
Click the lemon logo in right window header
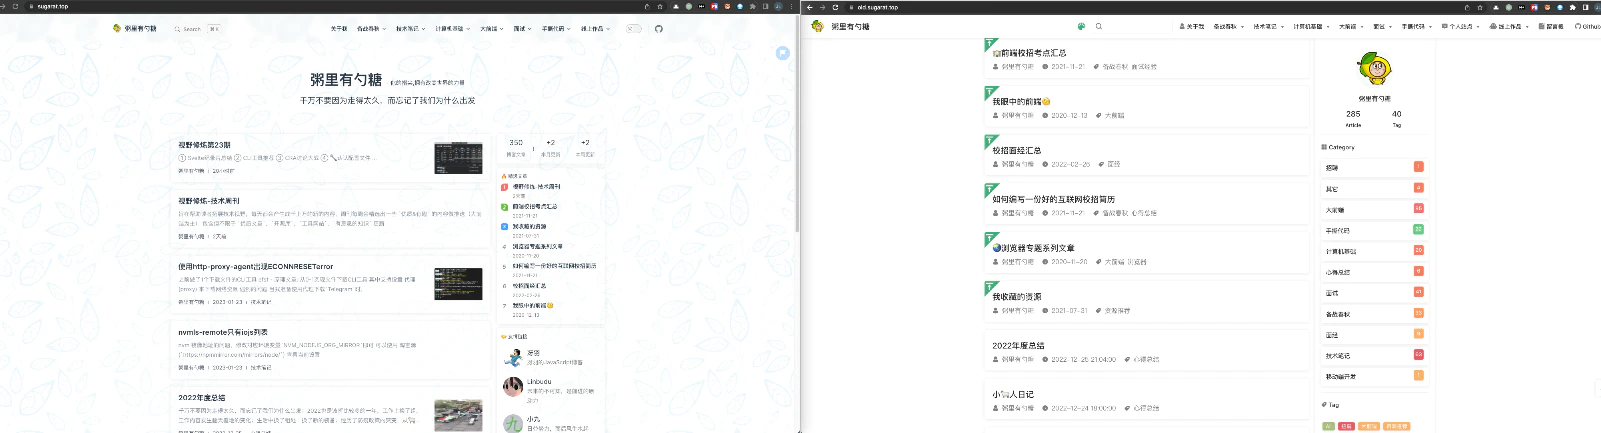click(817, 26)
